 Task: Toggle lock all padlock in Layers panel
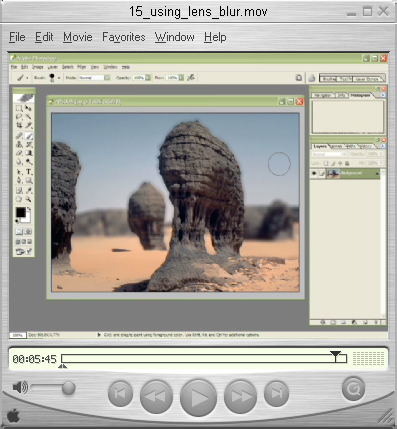pyautogui.click(x=347, y=163)
